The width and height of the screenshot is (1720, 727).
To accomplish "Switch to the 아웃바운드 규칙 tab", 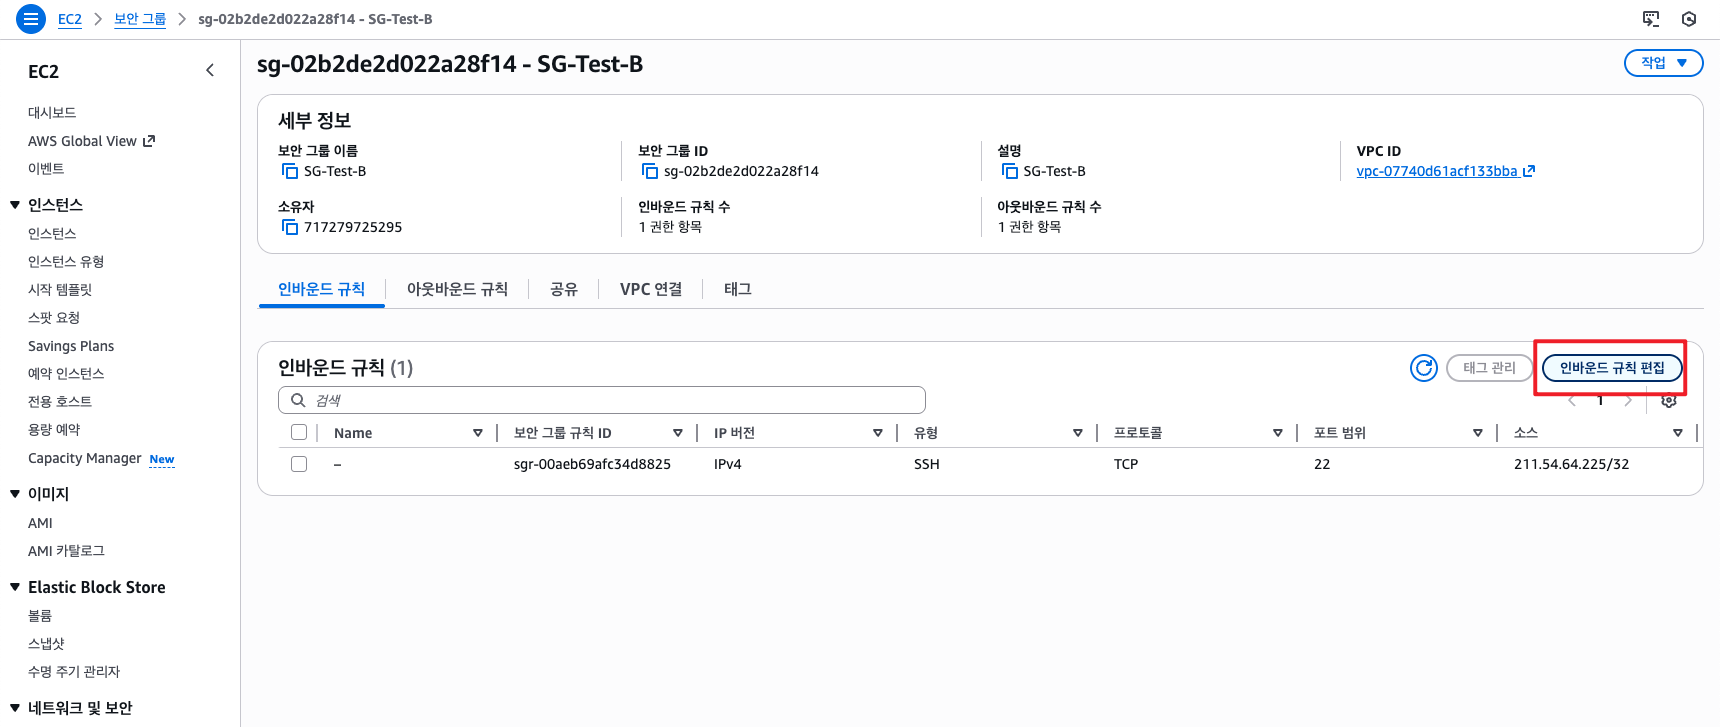I will pos(457,289).
